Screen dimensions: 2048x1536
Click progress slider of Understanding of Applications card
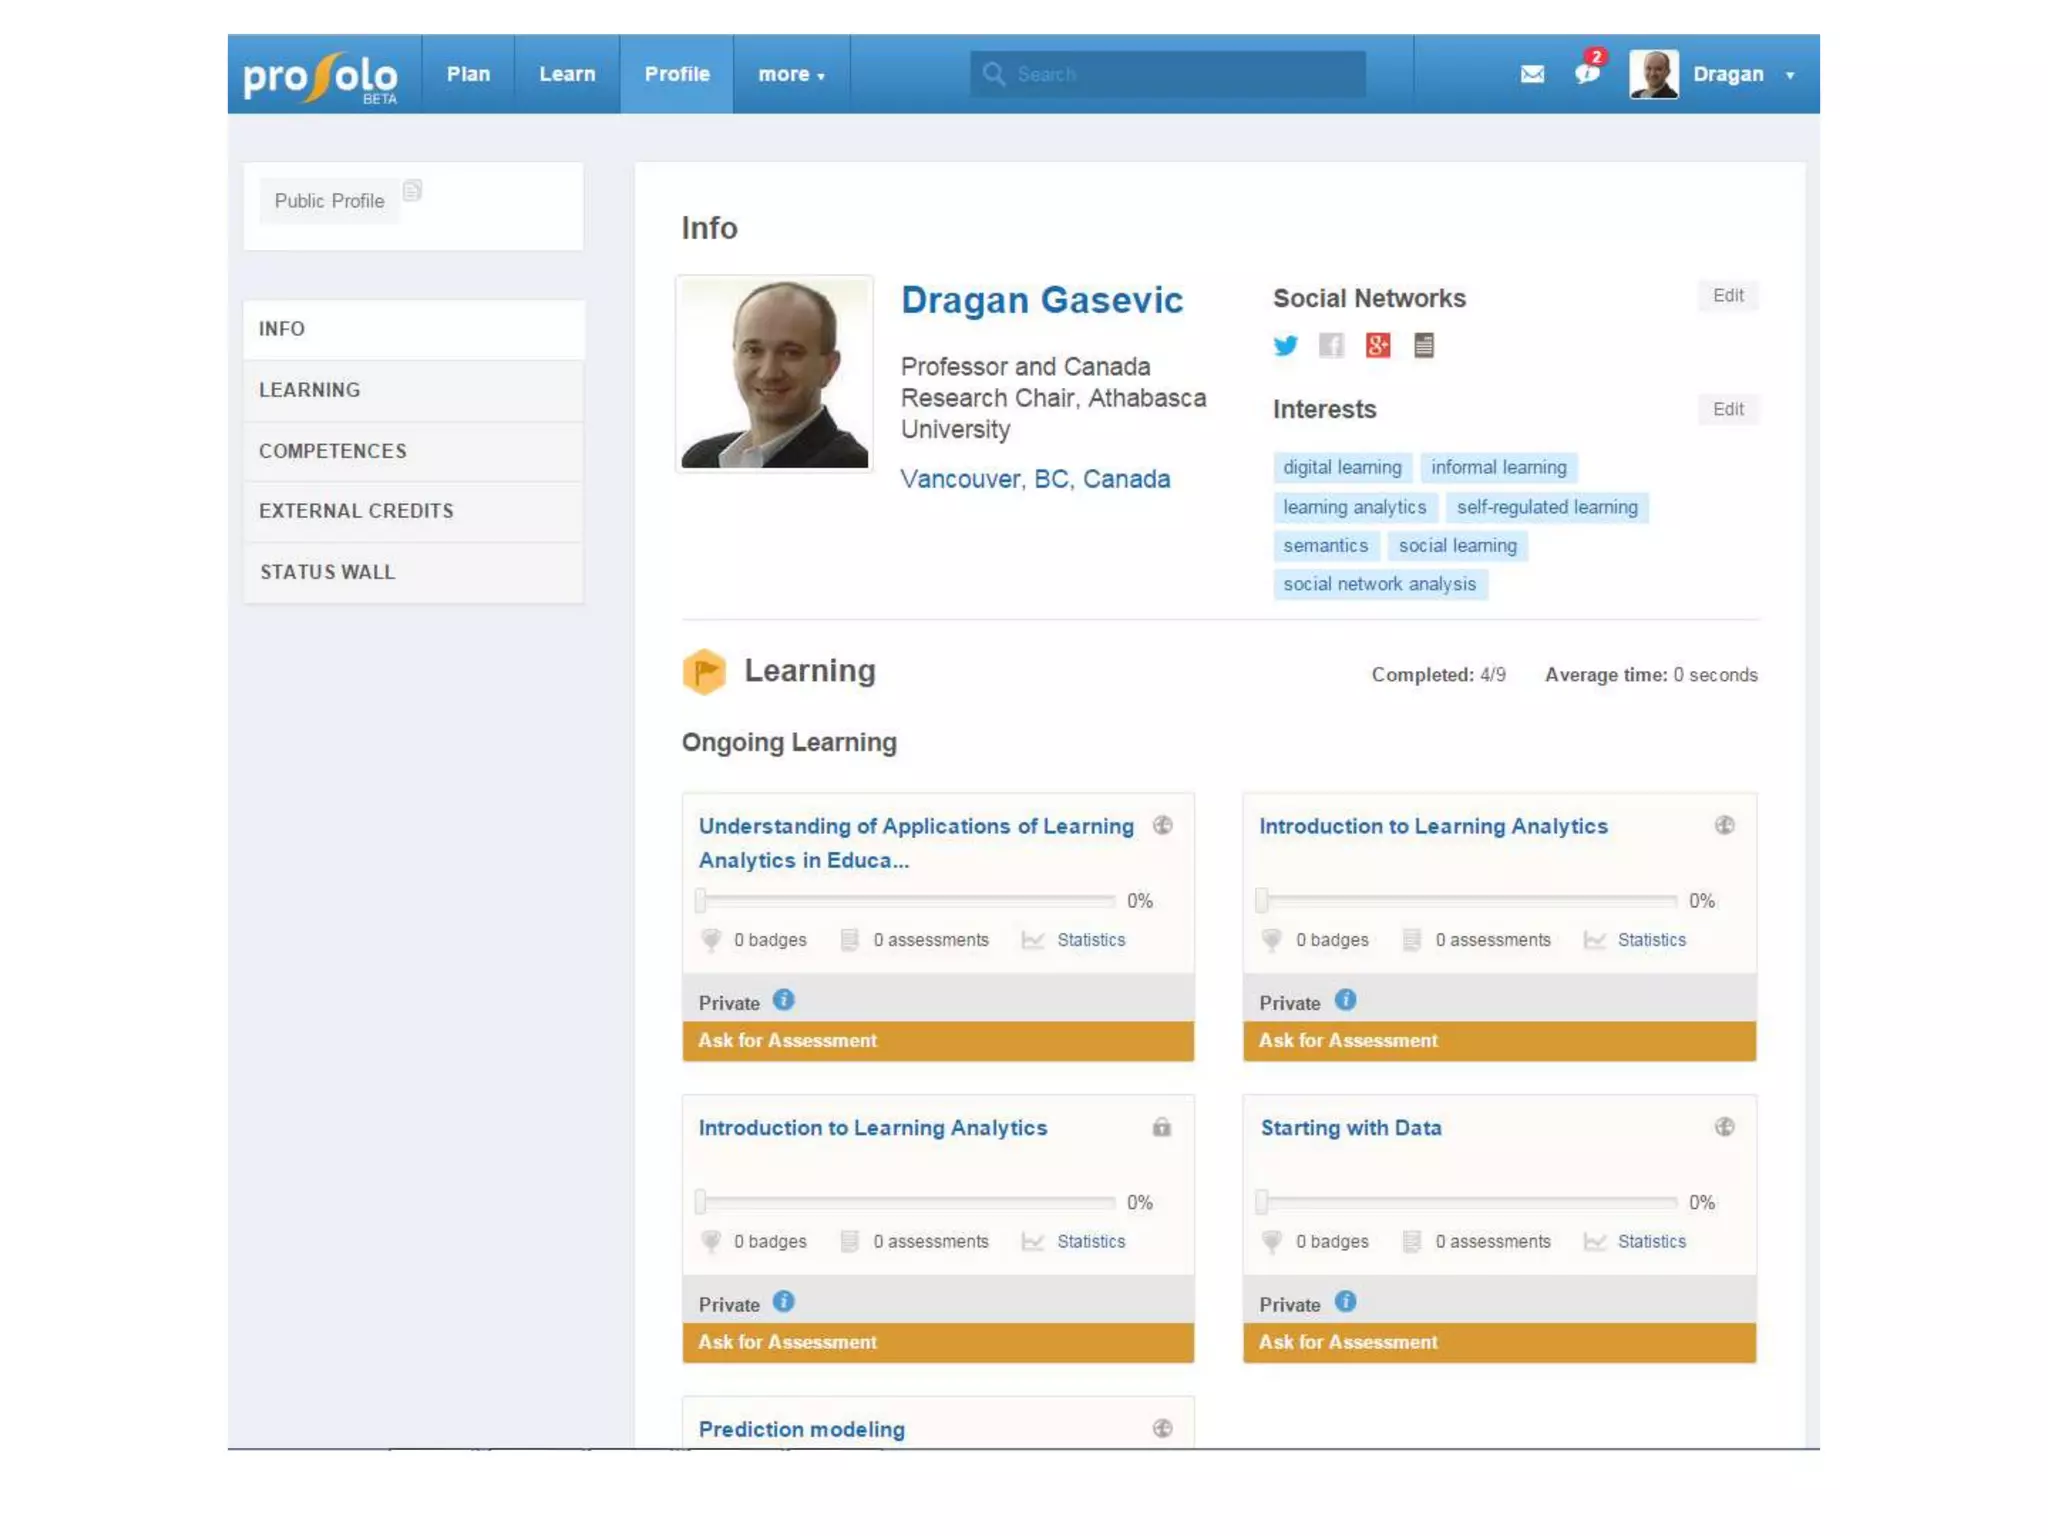[x=906, y=900]
